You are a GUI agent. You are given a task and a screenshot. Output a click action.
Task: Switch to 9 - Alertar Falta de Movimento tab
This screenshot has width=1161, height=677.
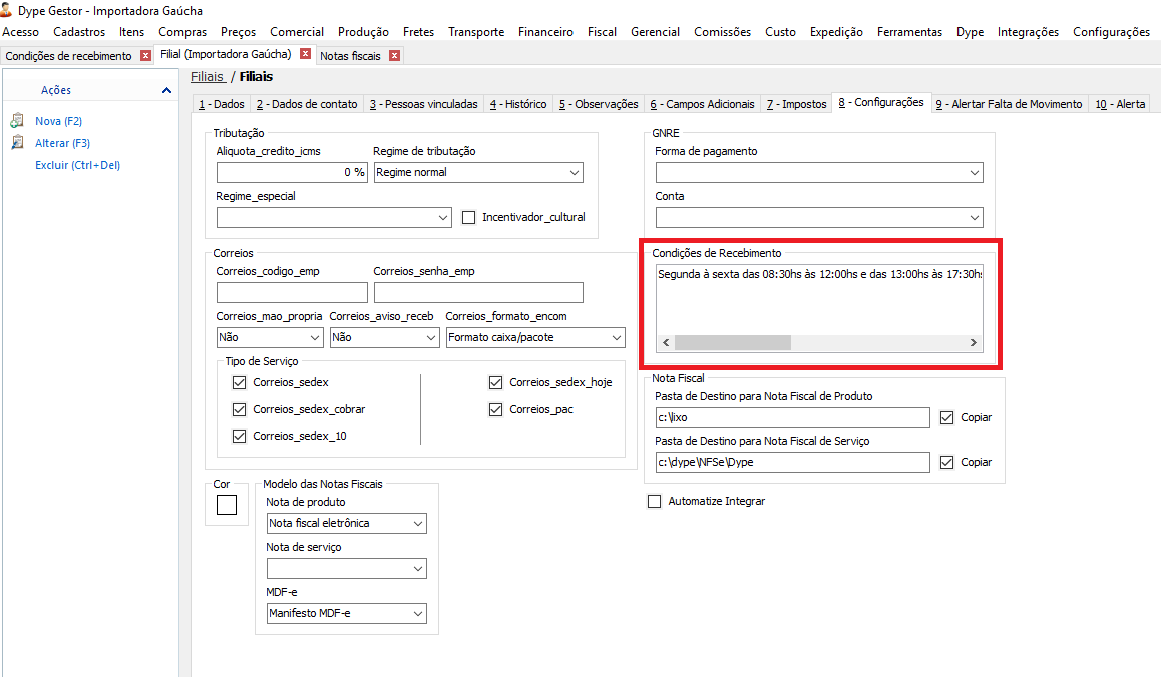pyautogui.click(x=1008, y=104)
